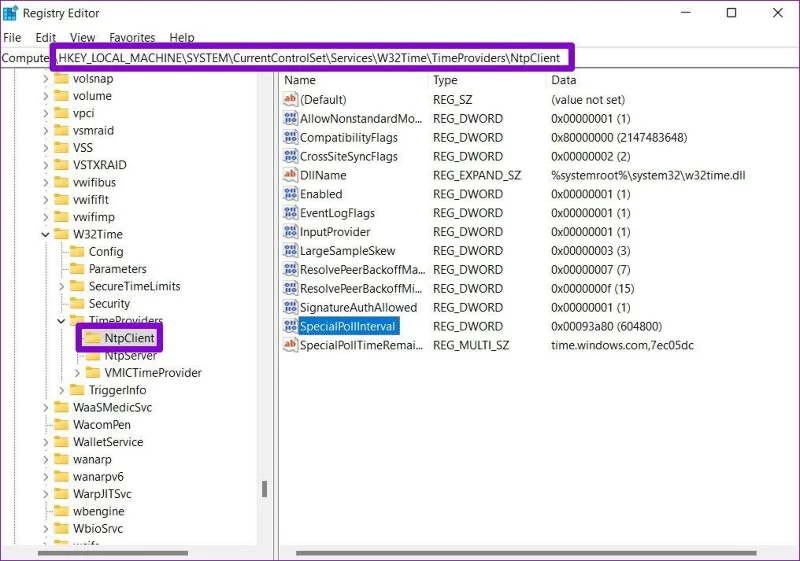Image resolution: width=800 pixels, height=561 pixels.
Task: Click the SpecialPollTimeRemai... string icon
Action: point(290,345)
